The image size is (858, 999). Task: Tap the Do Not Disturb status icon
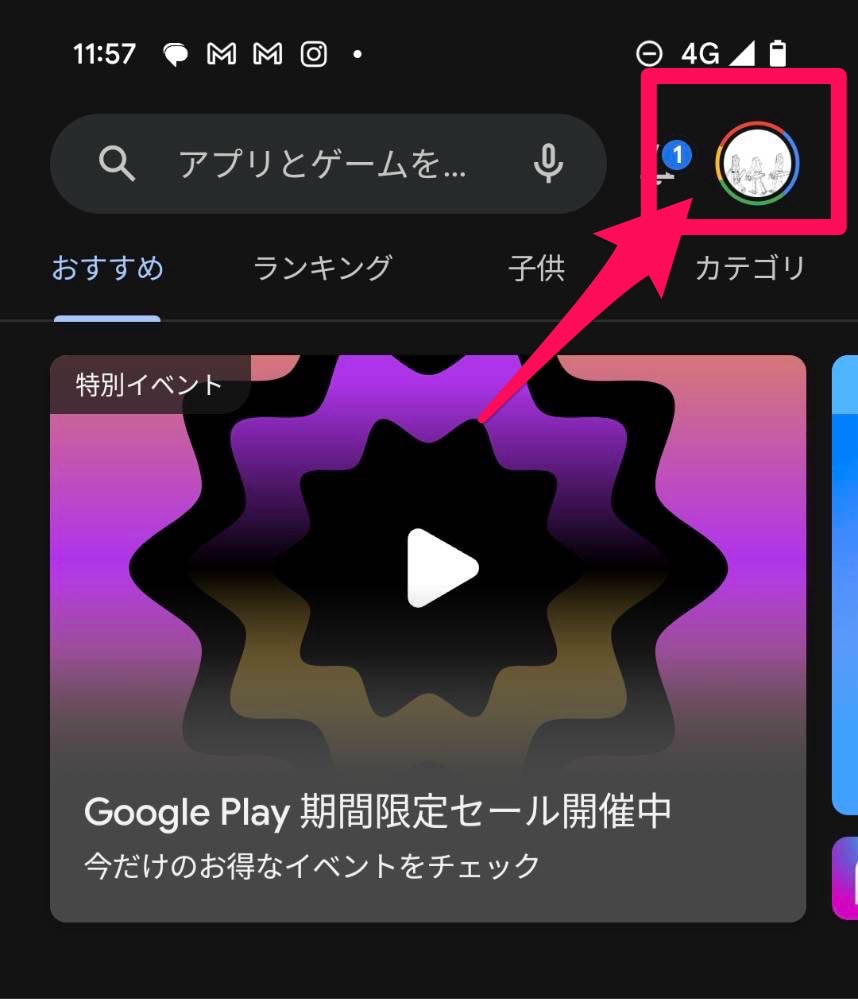pyautogui.click(x=649, y=54)
